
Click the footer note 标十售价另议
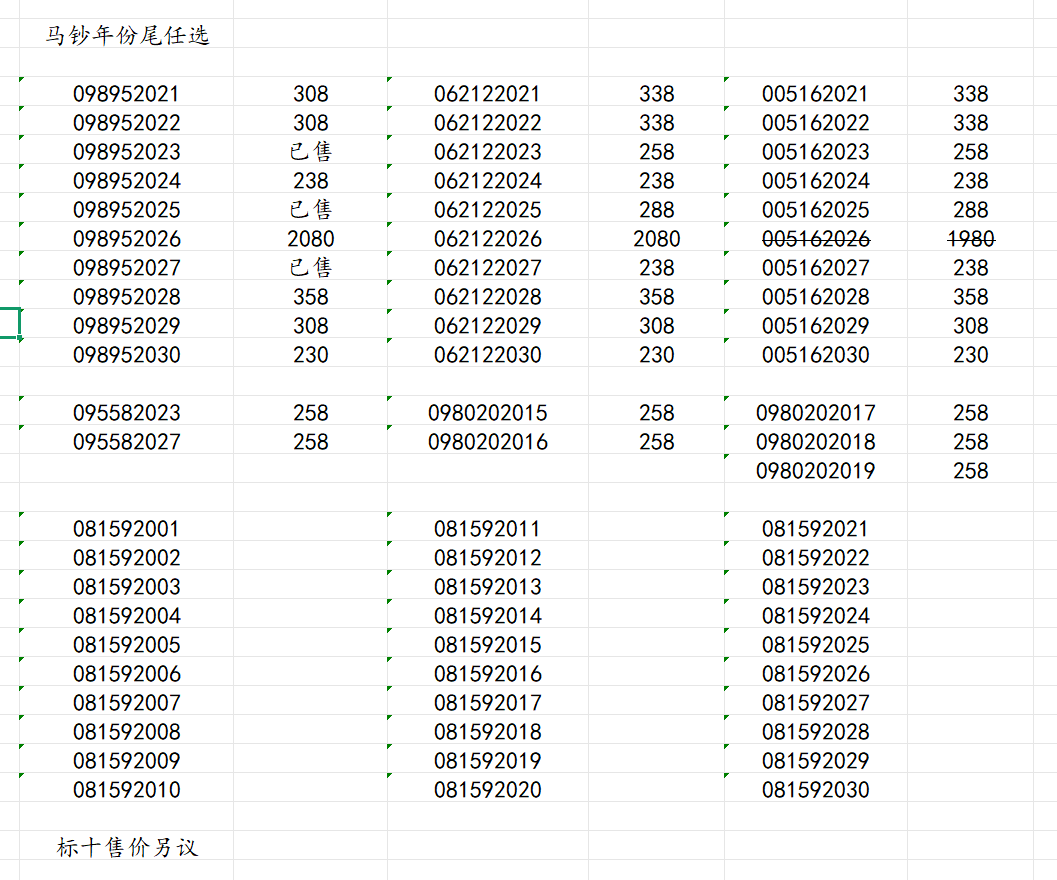127,848
